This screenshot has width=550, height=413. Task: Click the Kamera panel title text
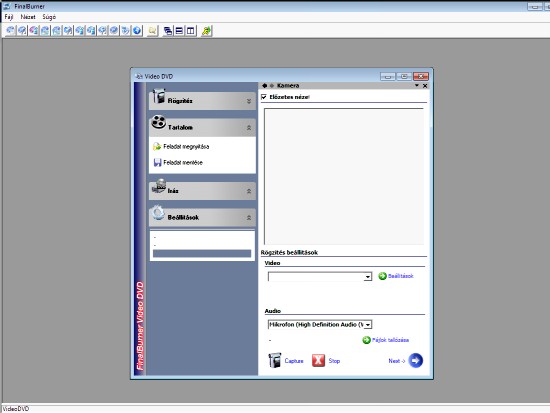tap(288, 86)
